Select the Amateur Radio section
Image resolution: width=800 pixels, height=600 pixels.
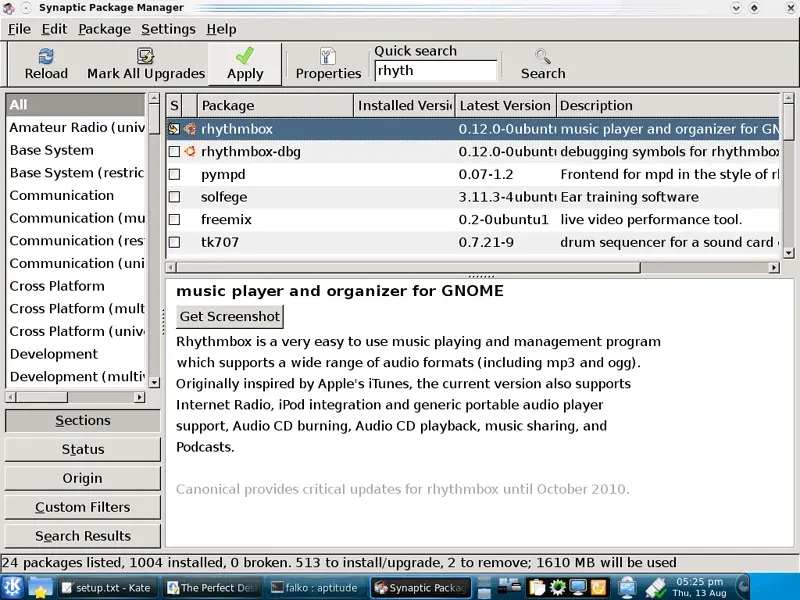pos(76,128)
